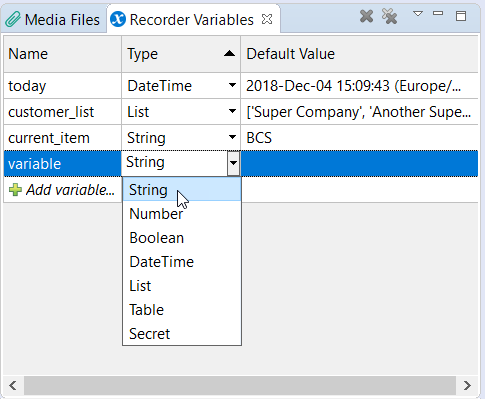Click the Recorder Variables tab icon
Viewport: 485px width, 399px height.
[x=118, y=19]
